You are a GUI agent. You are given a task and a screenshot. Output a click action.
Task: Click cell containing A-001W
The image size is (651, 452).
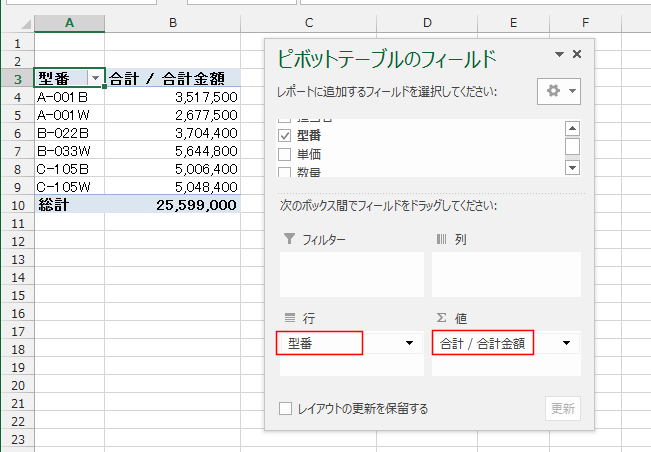click(69, 115)
